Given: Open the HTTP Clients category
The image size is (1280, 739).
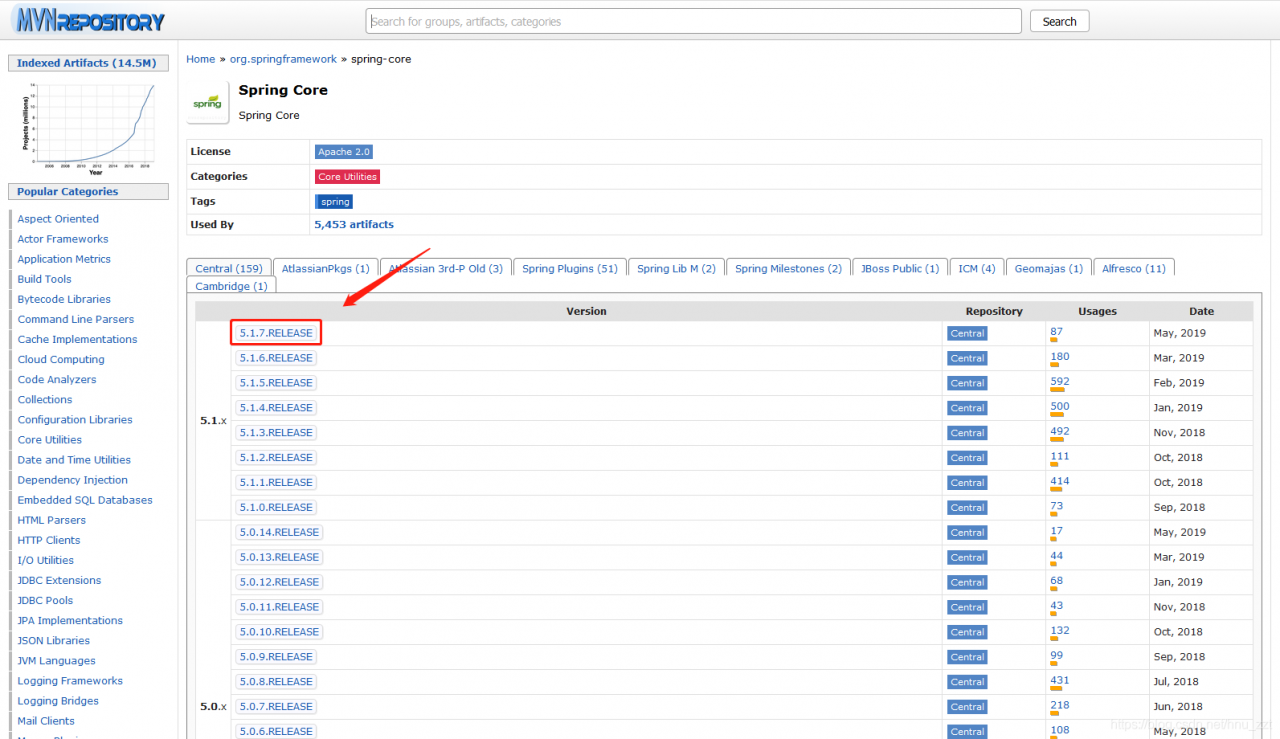Looking at the screenshot, I should [49, 540].
